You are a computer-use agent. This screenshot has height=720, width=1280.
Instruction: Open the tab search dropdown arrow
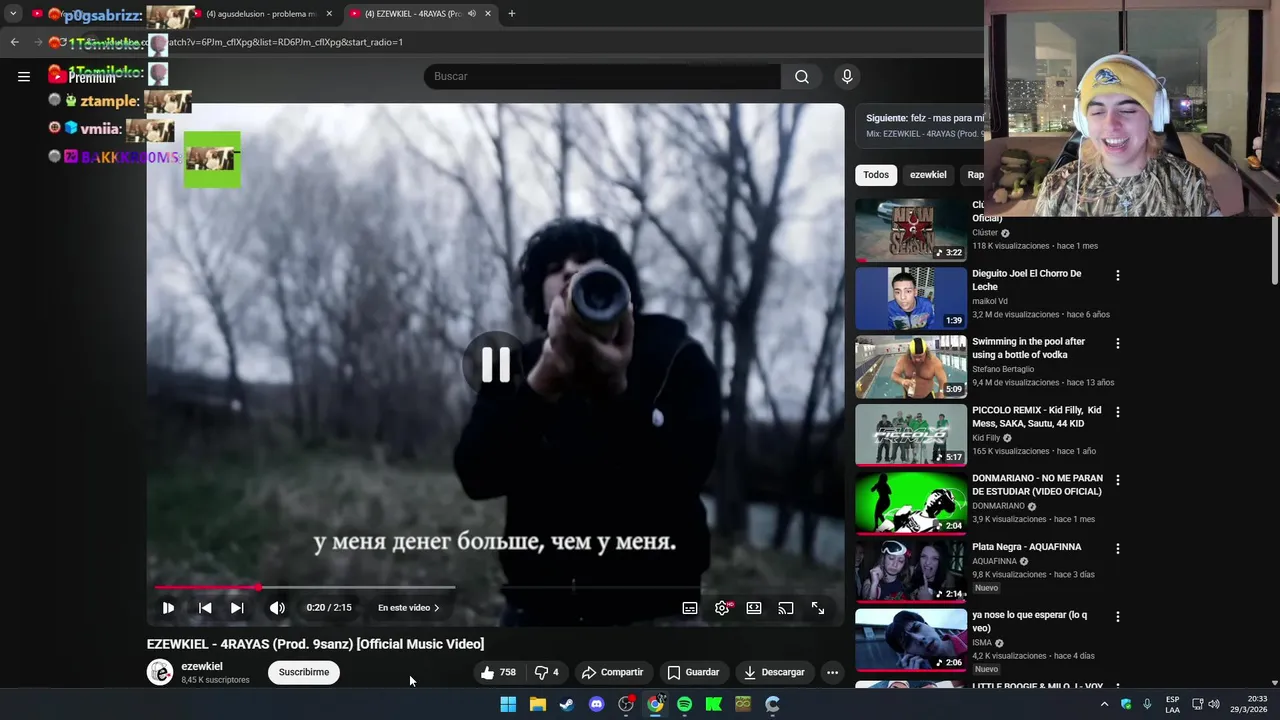coord(13,14)
